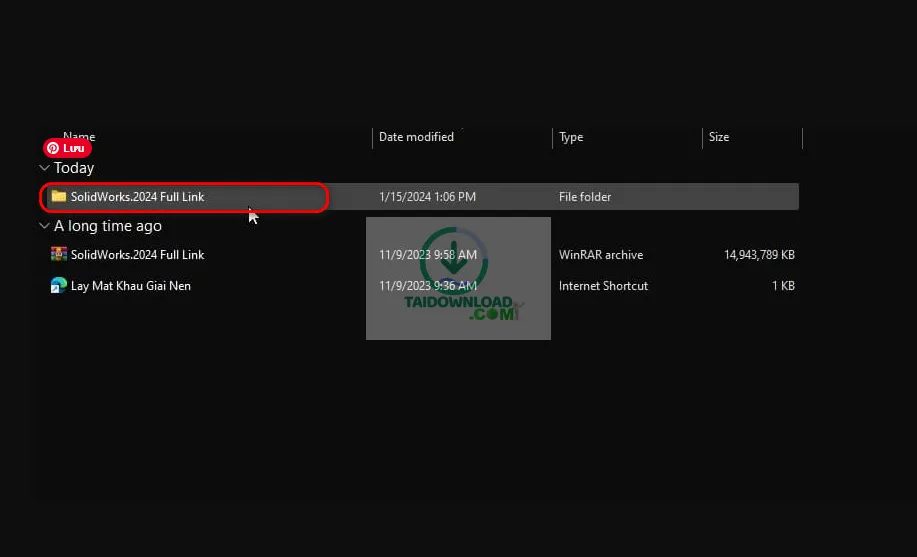This screenshot has width=917, height=557.
Task: Click the Pinterest Lưu save button
Action: point(67,148)
